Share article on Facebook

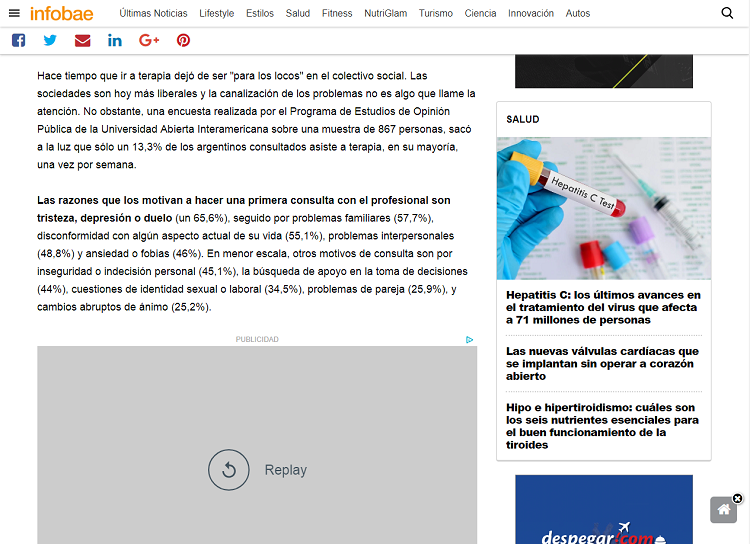tap(18, 40)
